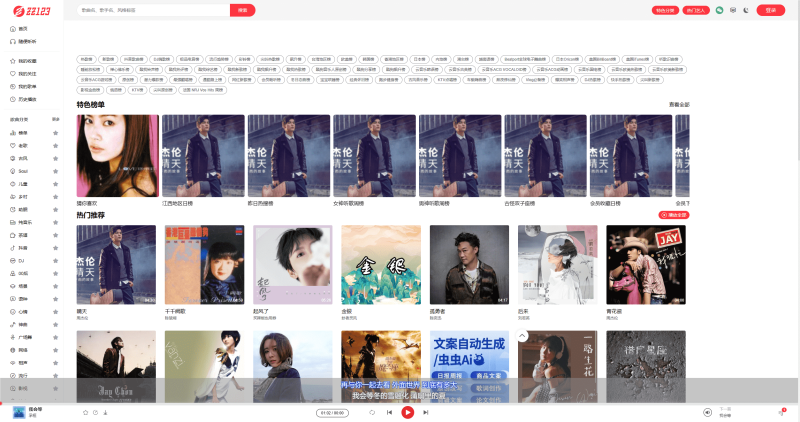Open 历史播放 playback history
800x422 pixels.
pyautogui.click(x=27, y=100)
